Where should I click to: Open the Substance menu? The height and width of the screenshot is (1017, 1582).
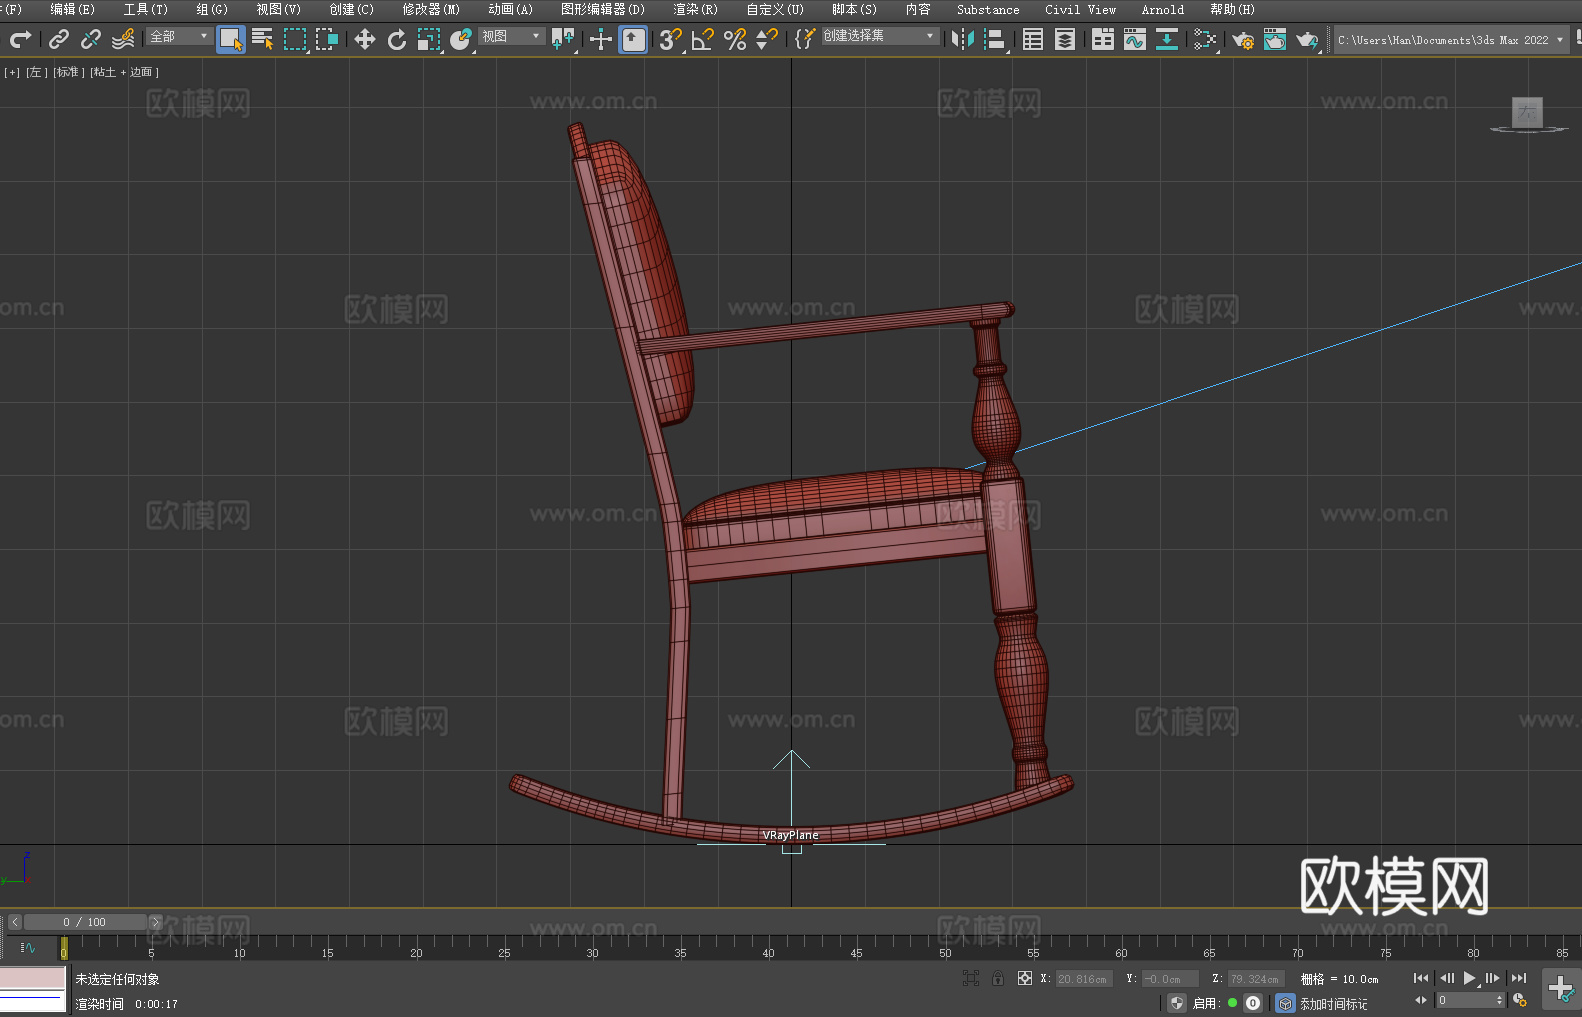point(988,9)
